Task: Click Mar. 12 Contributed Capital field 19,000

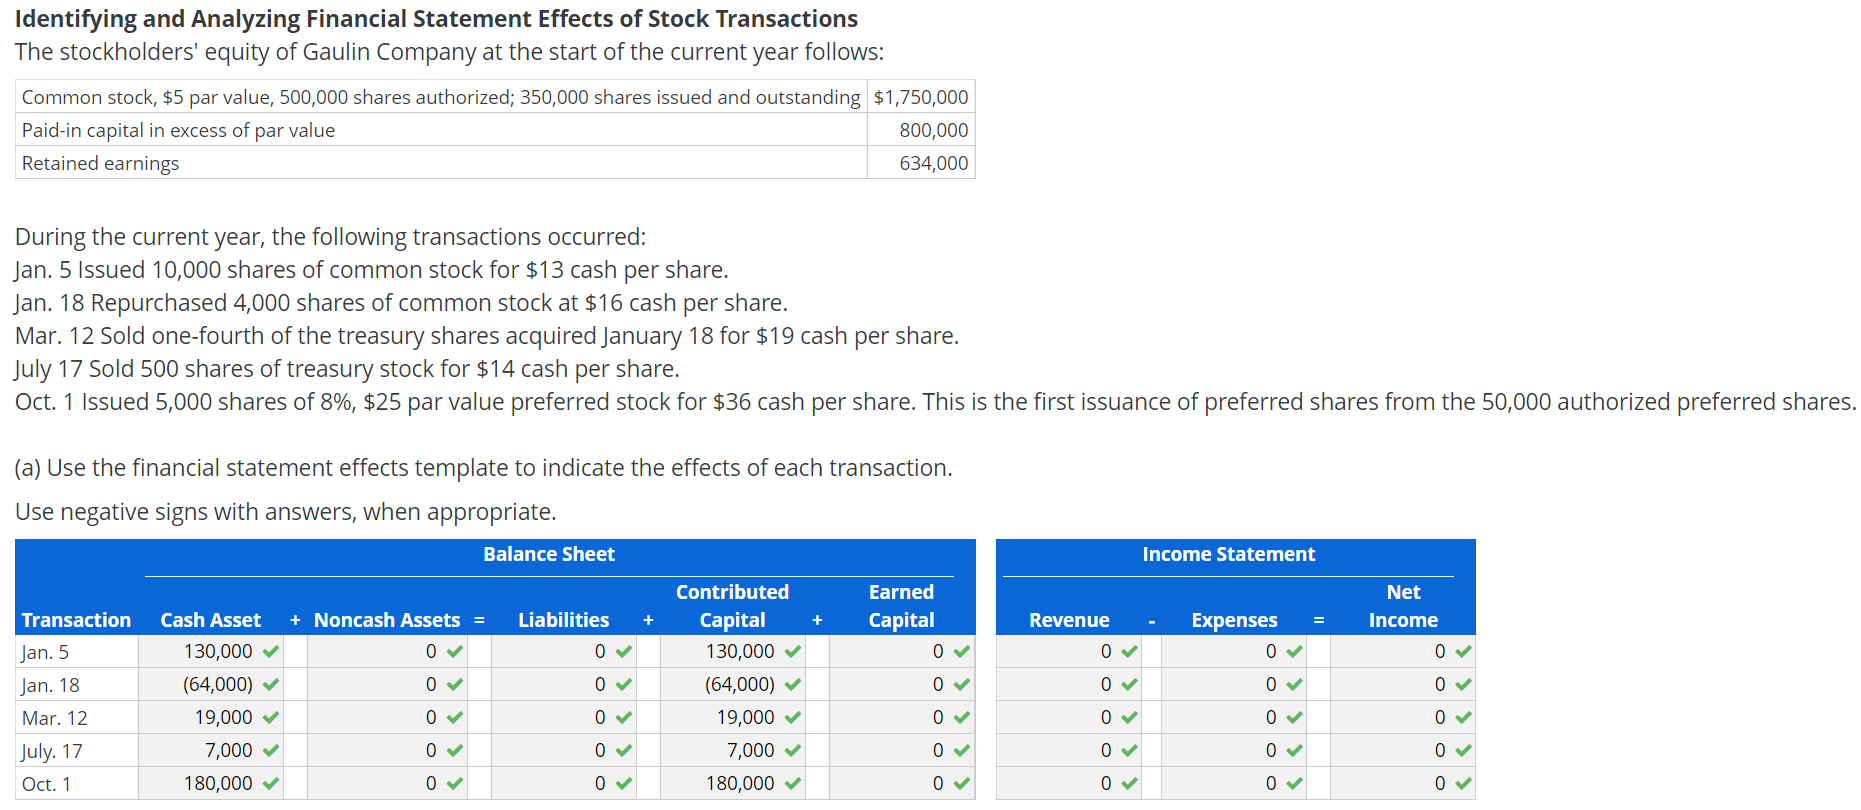Action: (733, 717)
